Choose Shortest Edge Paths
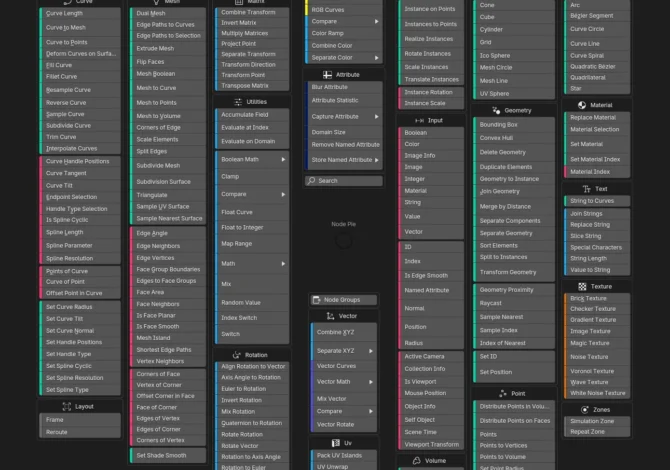The height and width of the screenshot is (470, 670). [x=168, y=350]
